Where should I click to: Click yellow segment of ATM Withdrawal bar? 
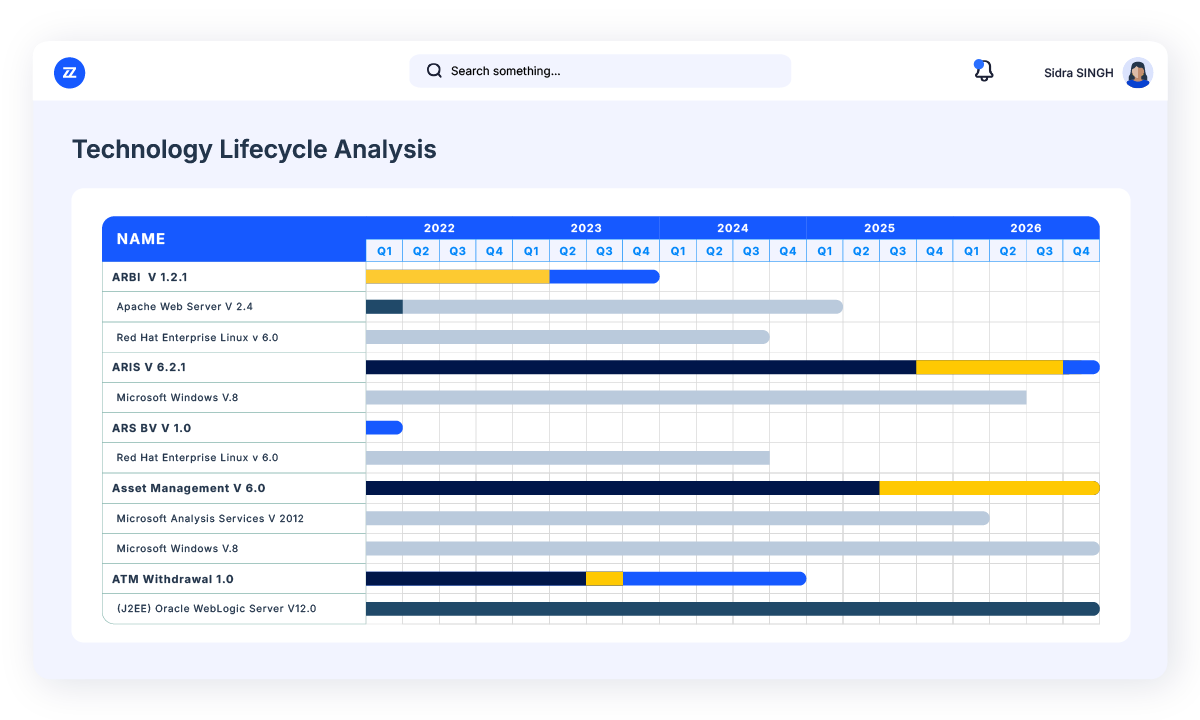604,578
